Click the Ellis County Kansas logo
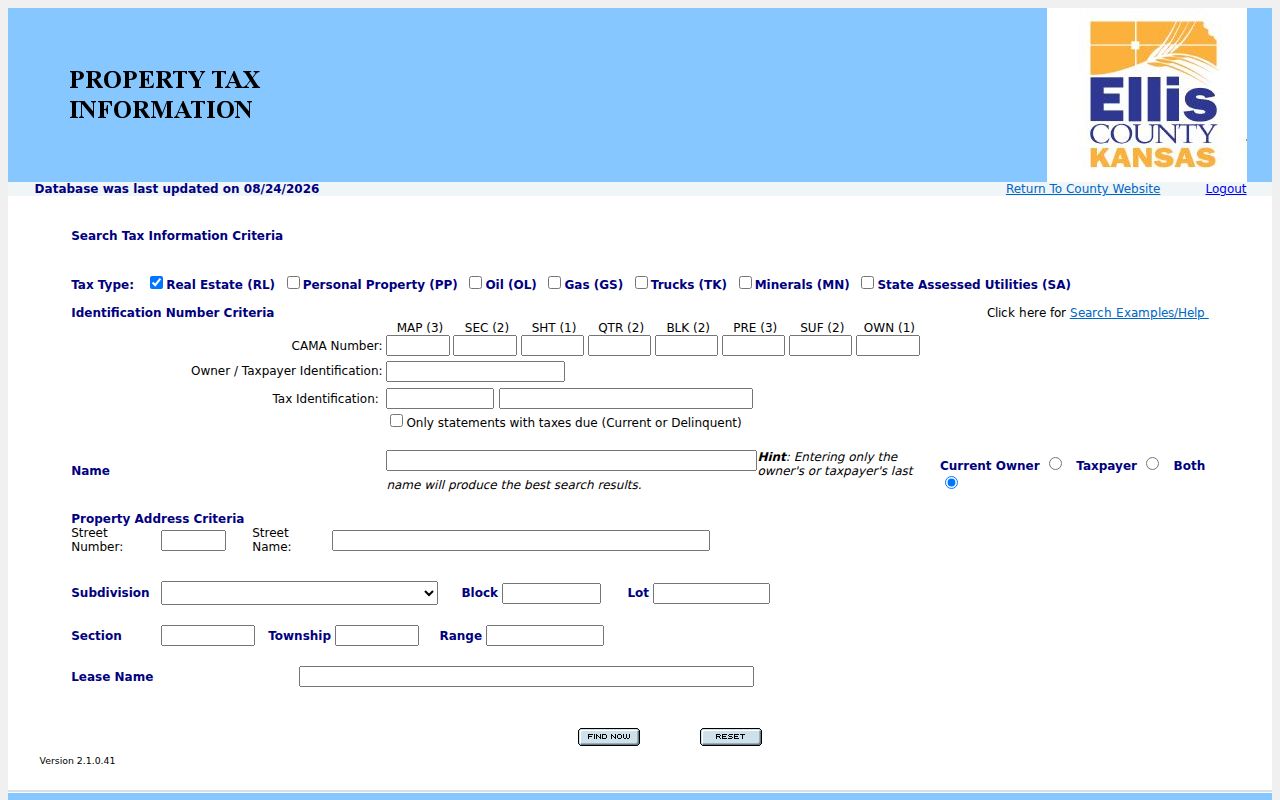This screenshot has height=800, width=1280. click(x=1147, y=95)
